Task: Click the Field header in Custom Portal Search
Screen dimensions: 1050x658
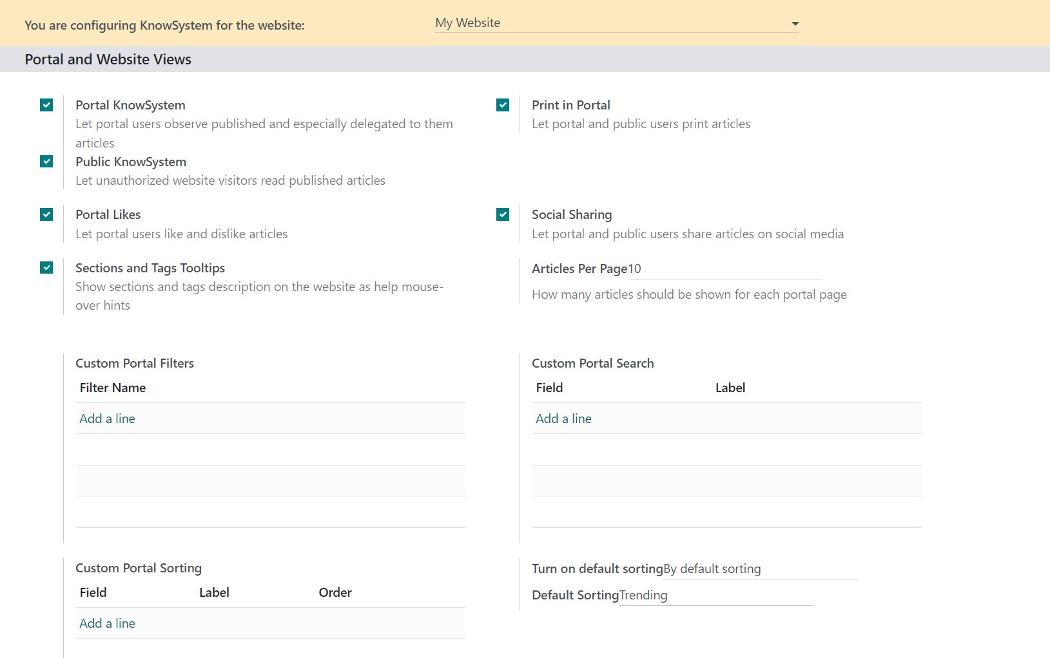Action: click(549, 388)
